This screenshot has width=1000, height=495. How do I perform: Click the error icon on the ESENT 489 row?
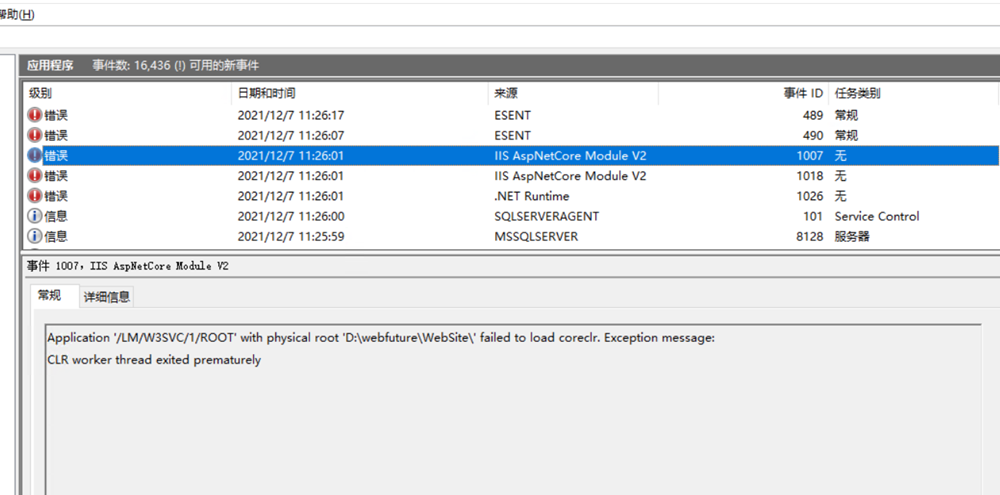(35, 115)
